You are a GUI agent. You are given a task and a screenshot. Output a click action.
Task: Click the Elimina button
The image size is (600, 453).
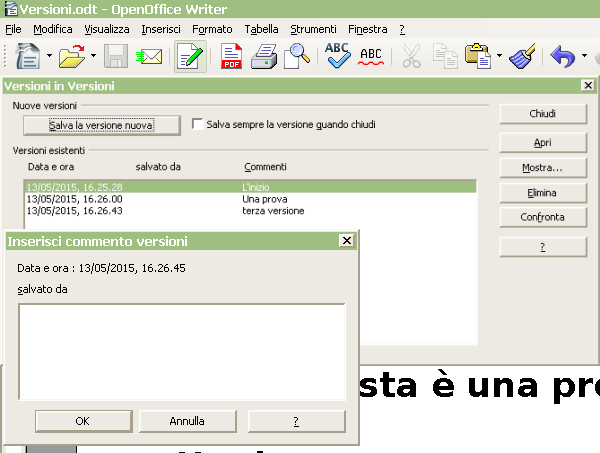543,193
